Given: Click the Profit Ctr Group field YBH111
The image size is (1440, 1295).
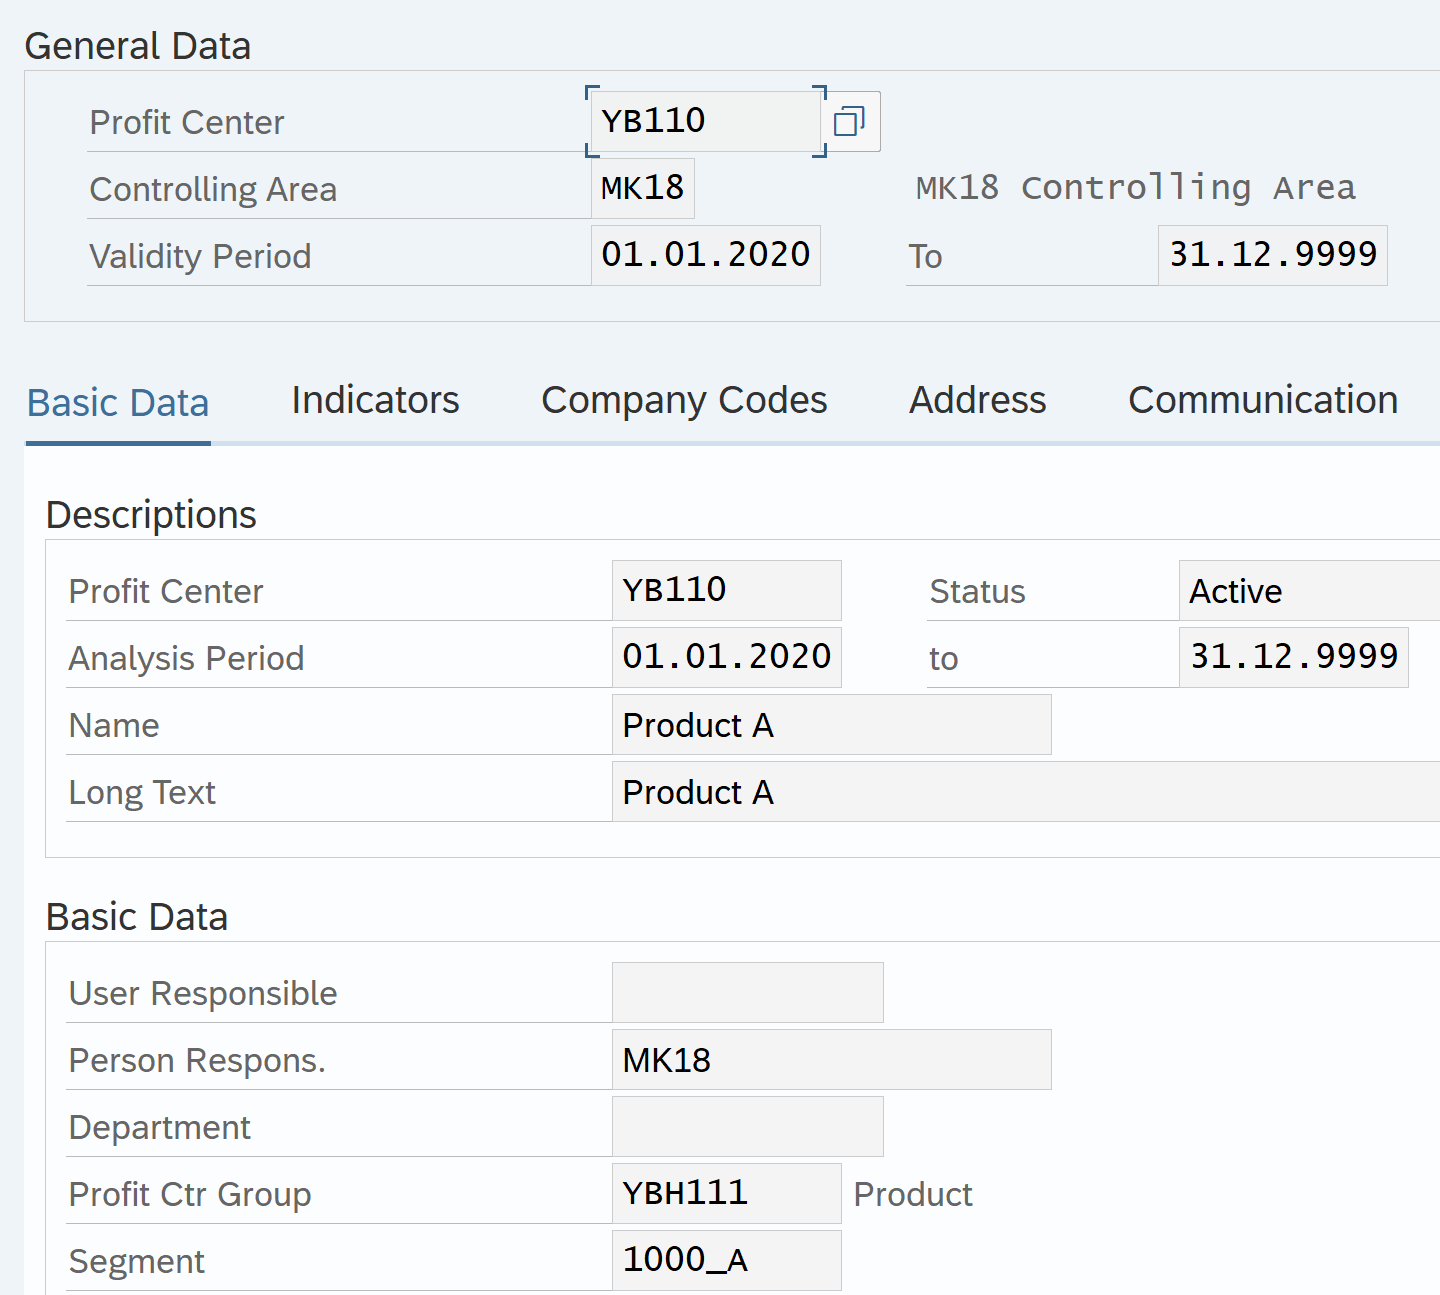Looking at the screenshot, I should pos(727,1193).
